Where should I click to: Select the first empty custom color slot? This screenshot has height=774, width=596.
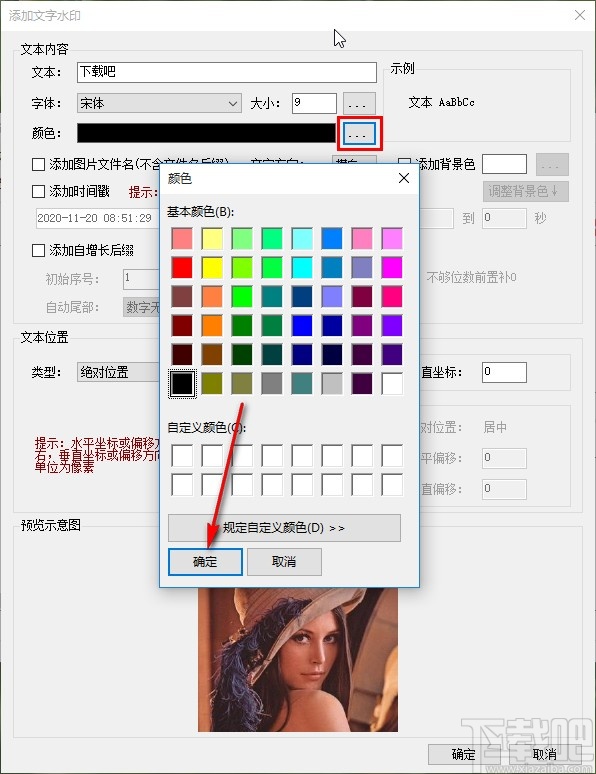click(x=182, y=456)
